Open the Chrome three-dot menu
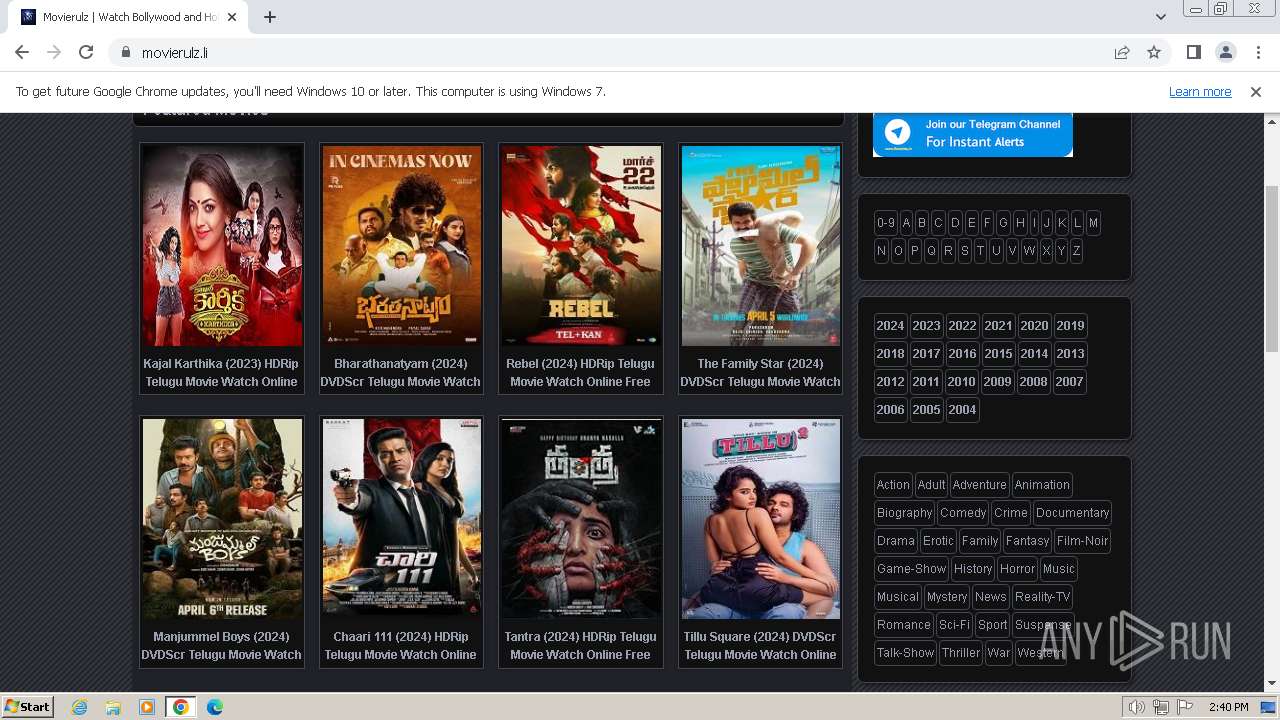Image resolution: width=1280 pixels, height=720 pixels. tap(1257, 52)
